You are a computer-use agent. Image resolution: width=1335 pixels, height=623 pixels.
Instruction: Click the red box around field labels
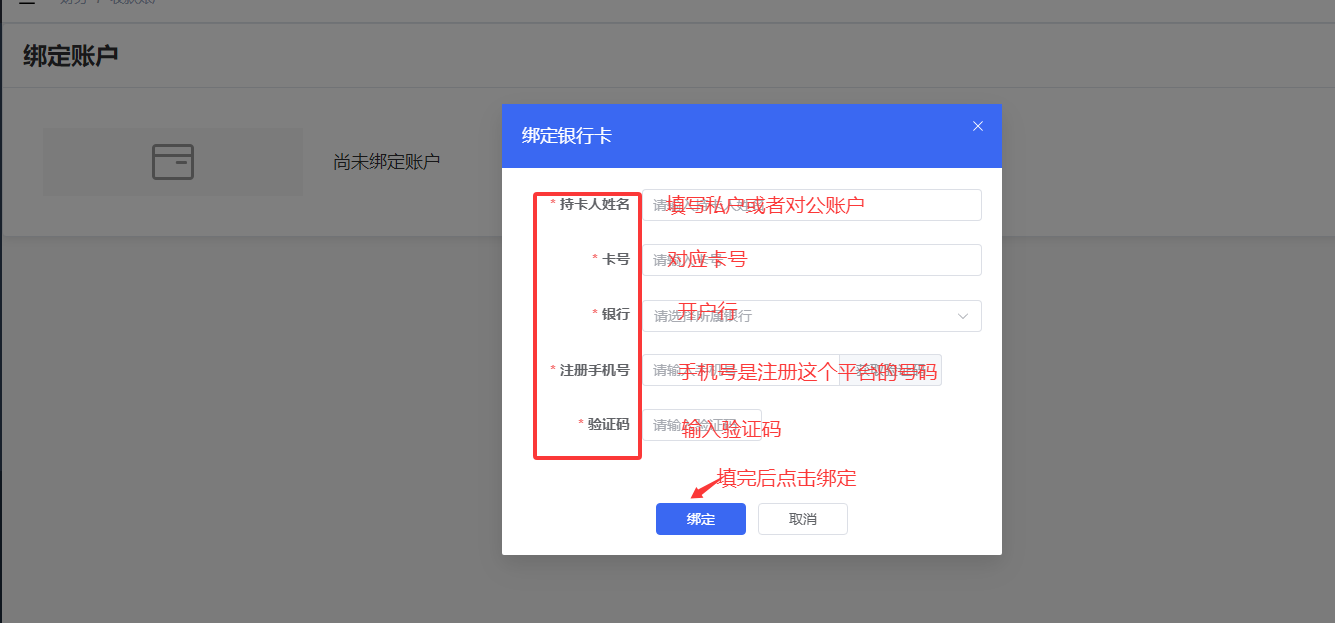(x=587, y=325)
